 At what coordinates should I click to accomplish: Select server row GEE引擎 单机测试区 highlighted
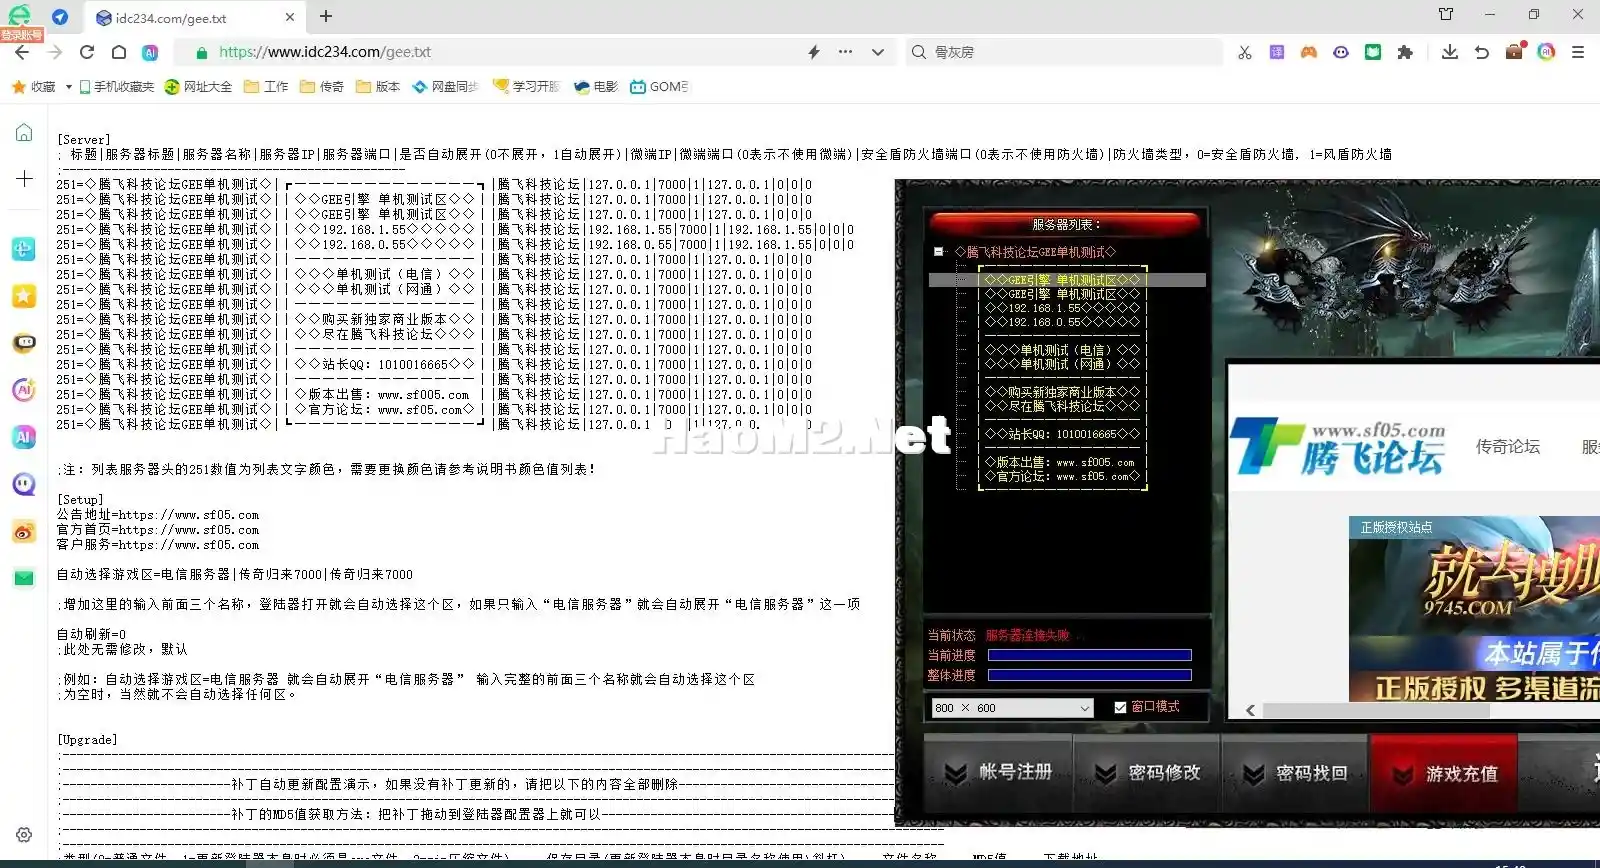tap(1066, 280)
